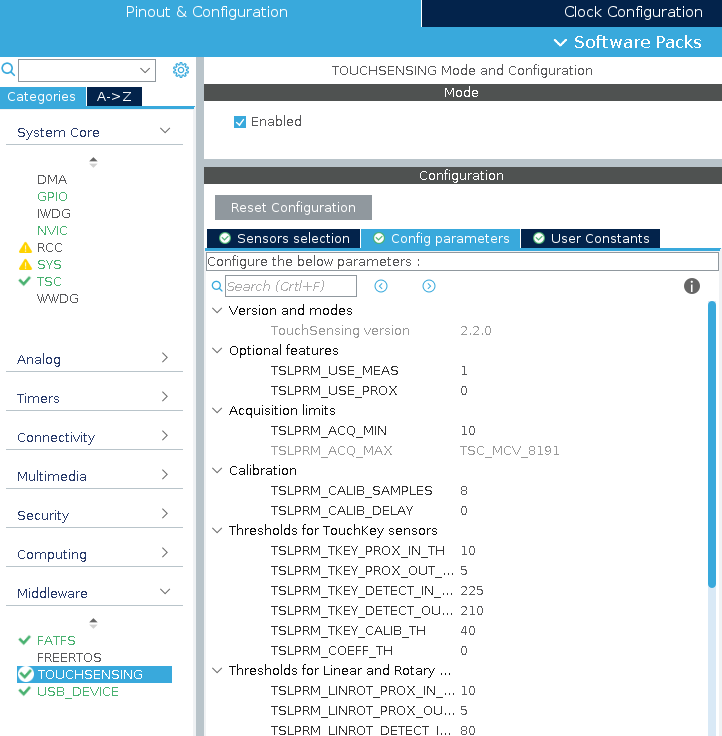Expand the Analog category
This screenshot has width=722, height=736.
165,359
